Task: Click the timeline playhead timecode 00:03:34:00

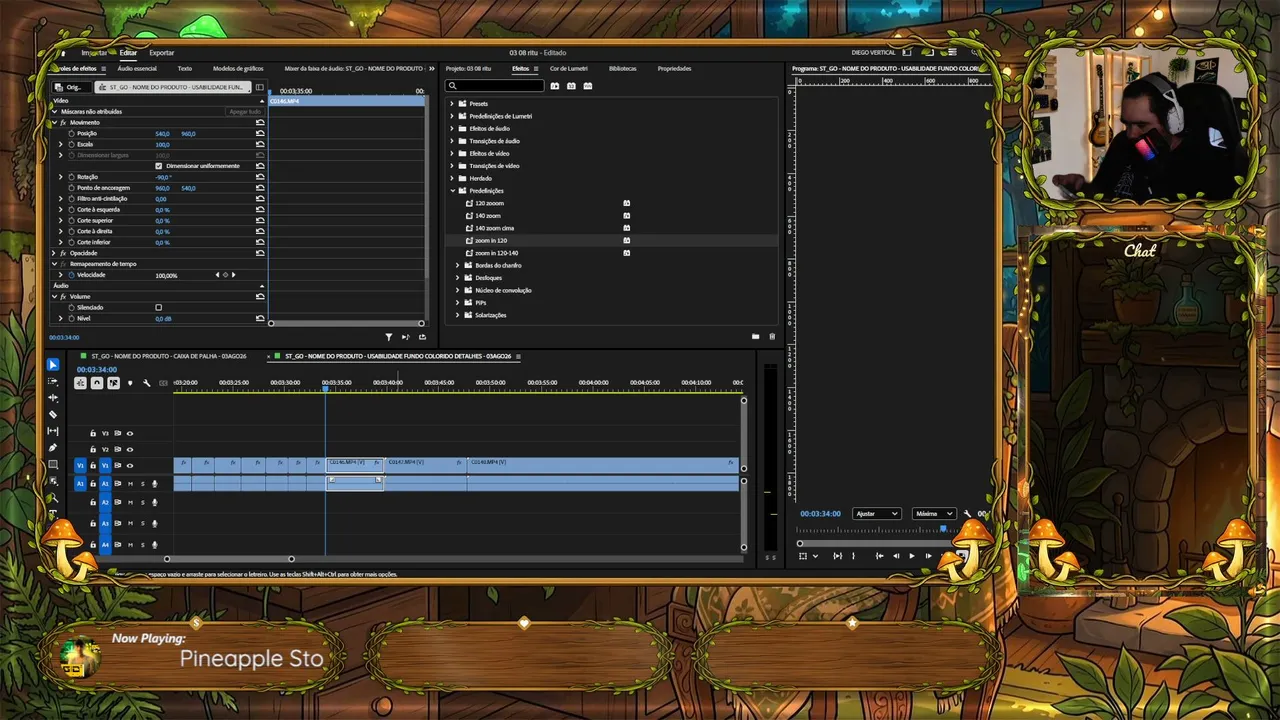Action: pos(97,370)
